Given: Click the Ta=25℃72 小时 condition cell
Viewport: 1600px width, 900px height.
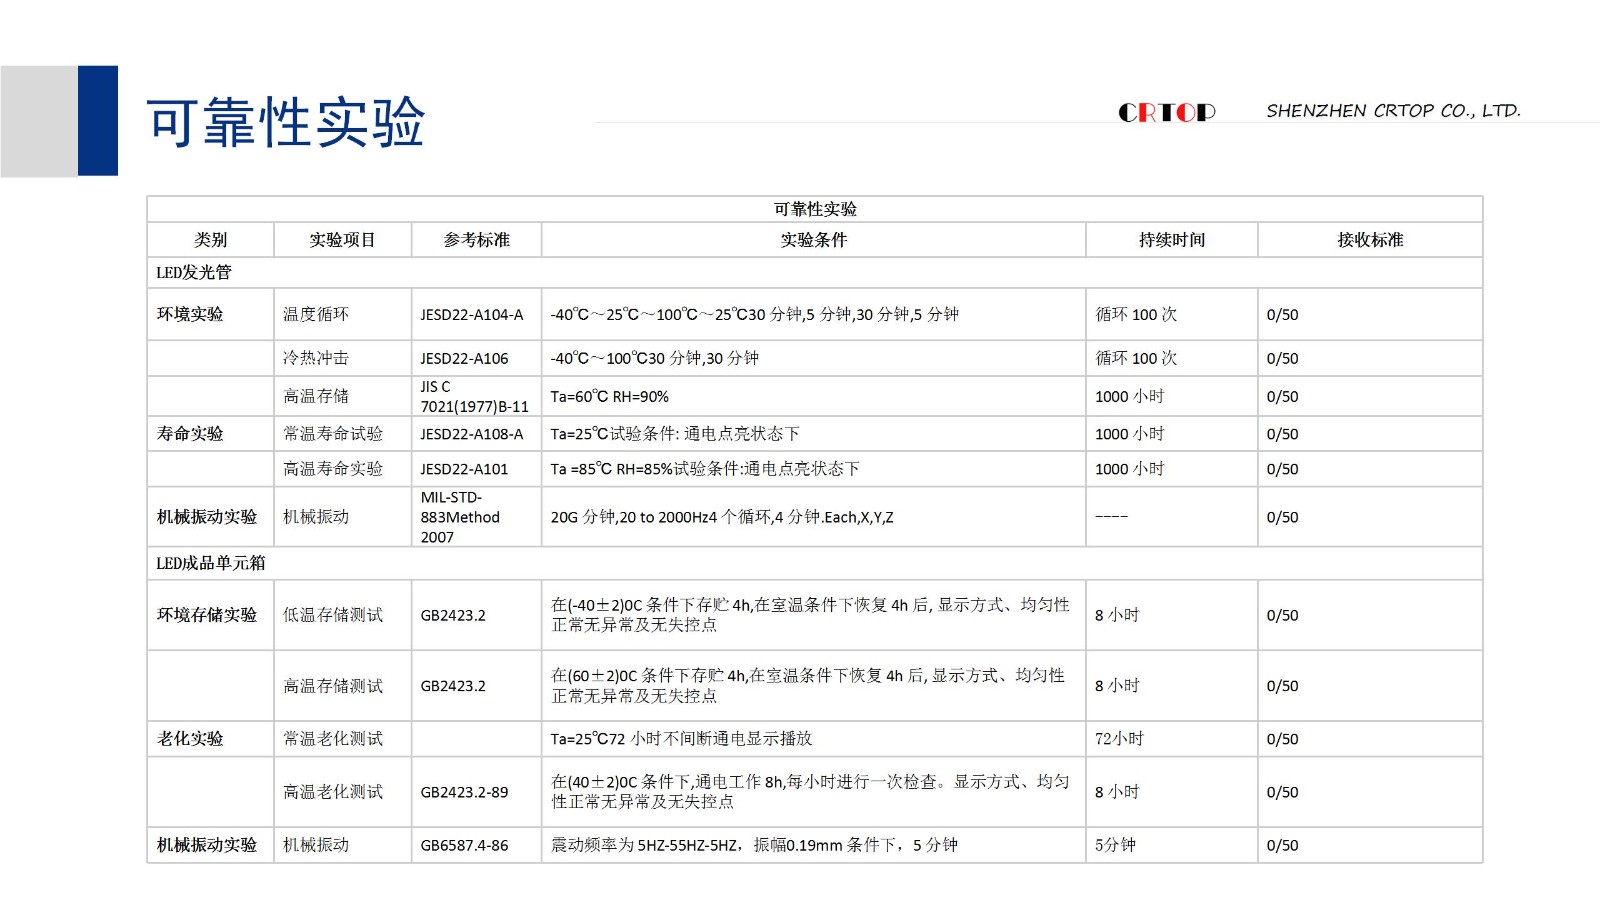Looking at the screenshot, I should point(813,739).
